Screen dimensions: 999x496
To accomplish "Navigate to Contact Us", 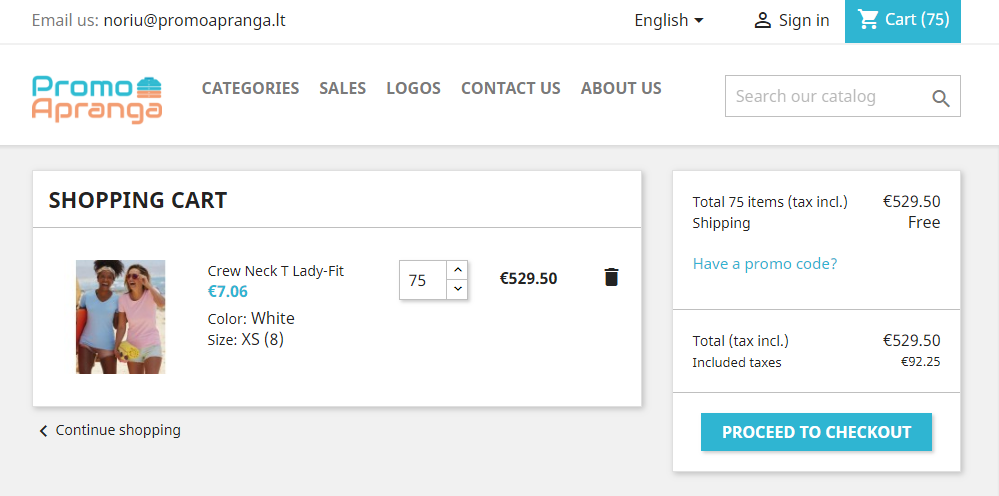I will click(511, 88).
